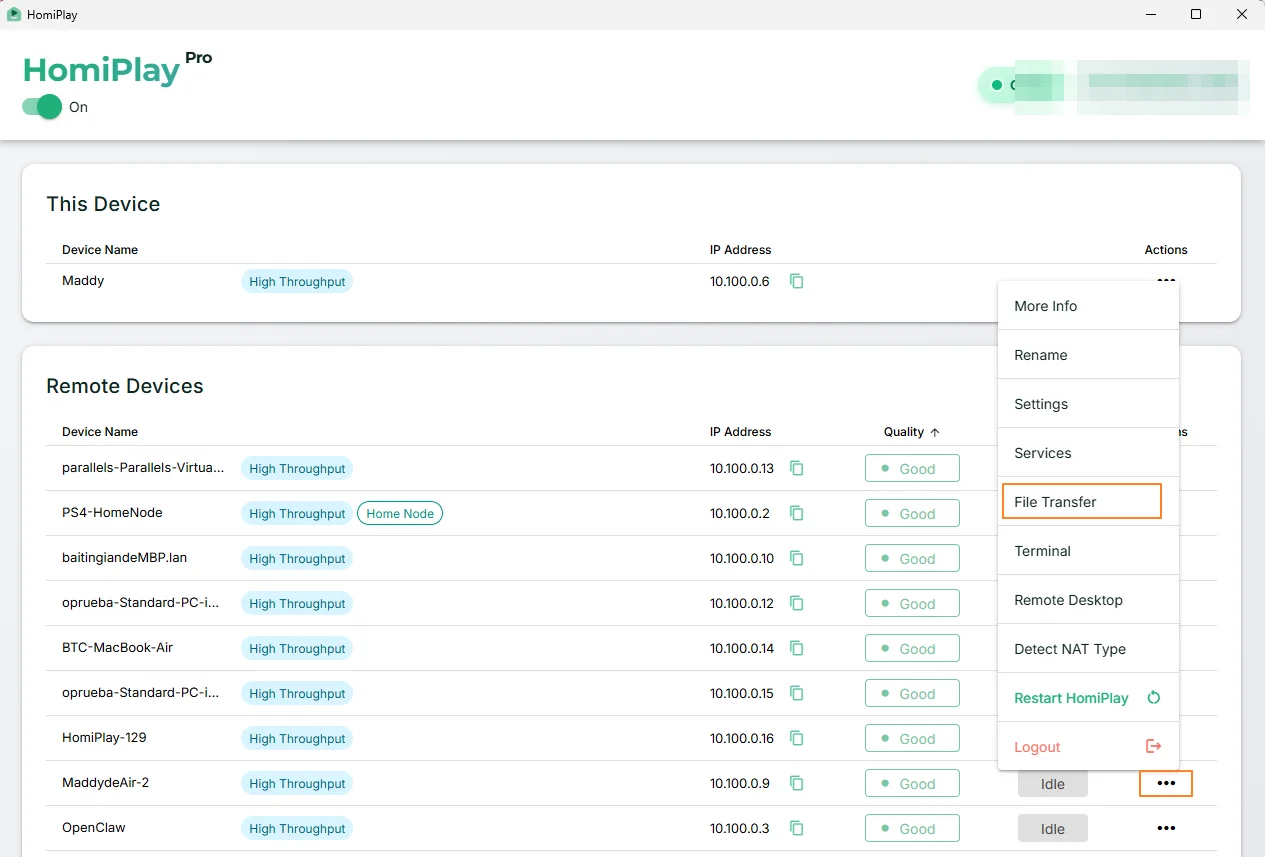
Task: Click the logout arrow icon
Action: tap(1153, 747)
